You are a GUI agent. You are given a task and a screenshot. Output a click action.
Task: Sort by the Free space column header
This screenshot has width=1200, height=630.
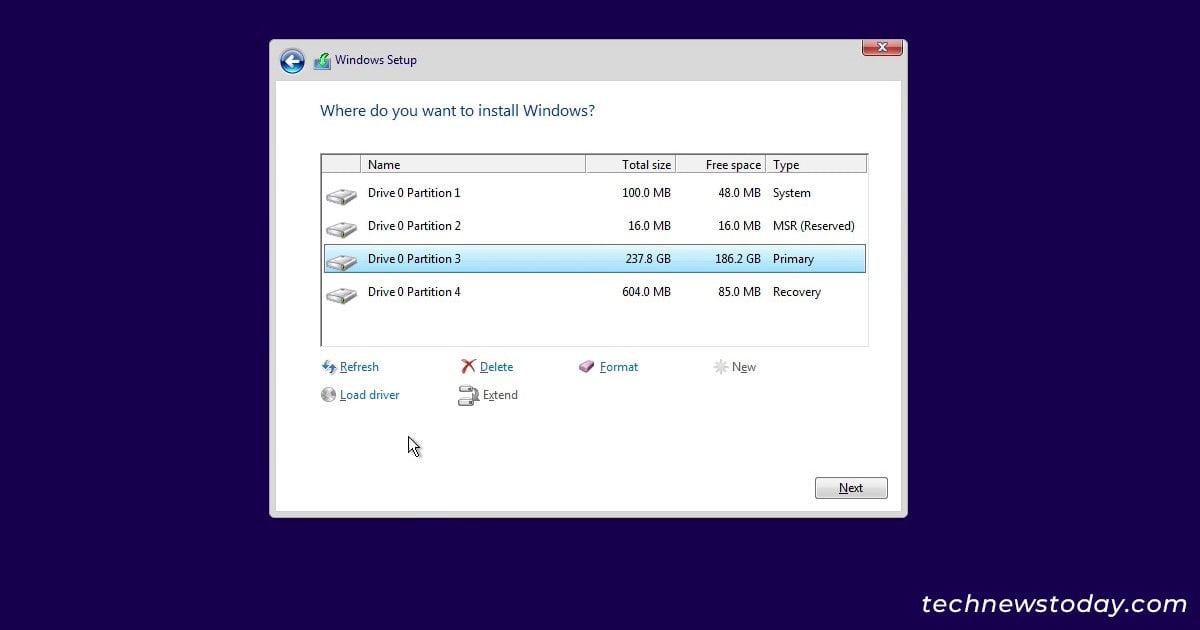(721, 165)
